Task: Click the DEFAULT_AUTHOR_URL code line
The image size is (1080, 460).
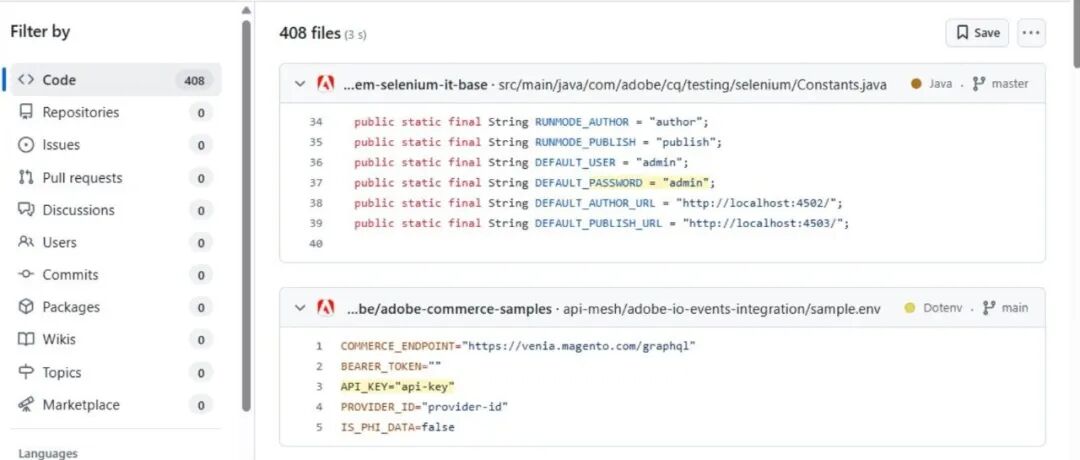Action: click(x=599, y=203)
